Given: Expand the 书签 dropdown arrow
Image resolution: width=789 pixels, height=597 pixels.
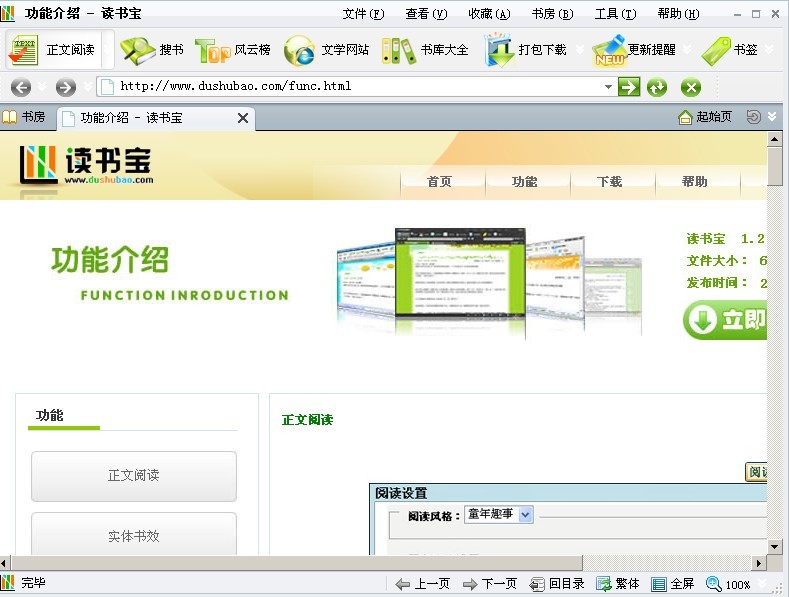Looking at the screenshot, I should (x=769, y=49).
